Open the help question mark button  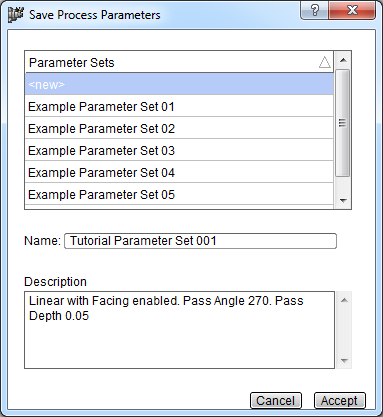(x=314, y=10)
